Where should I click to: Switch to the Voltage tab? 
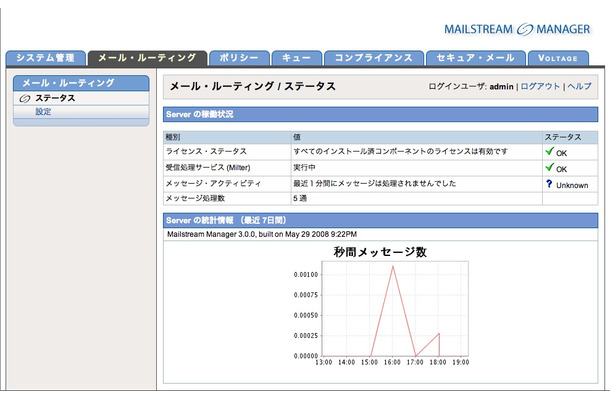click(x=557, y=58)
